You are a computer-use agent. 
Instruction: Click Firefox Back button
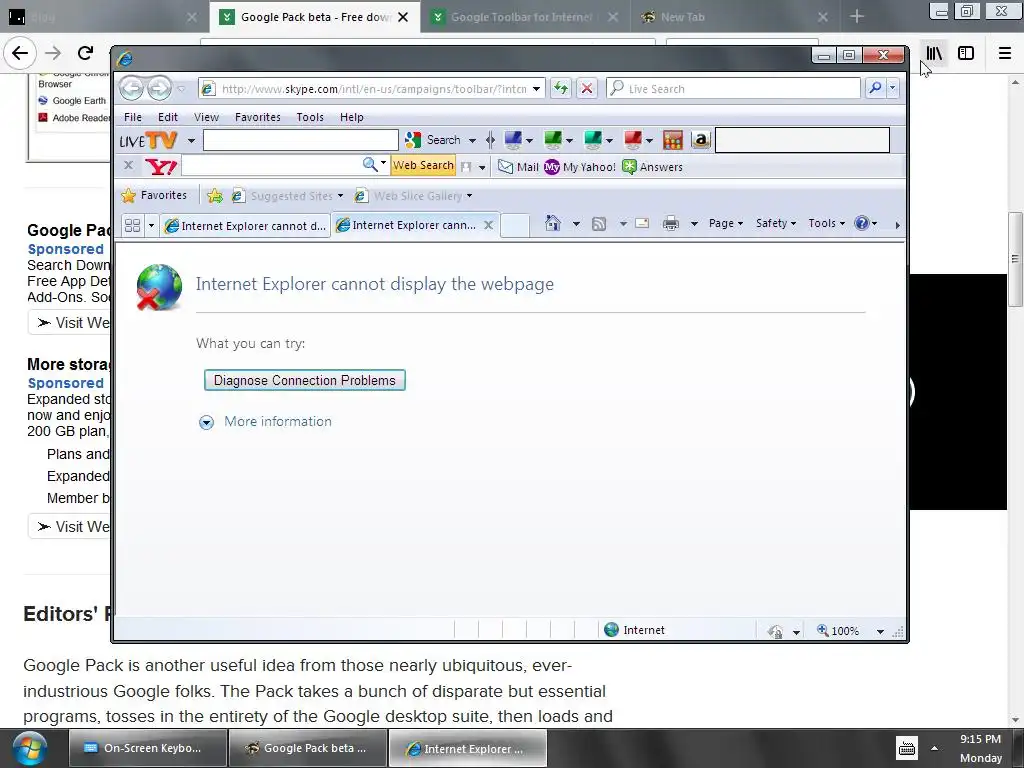(20, 53)
